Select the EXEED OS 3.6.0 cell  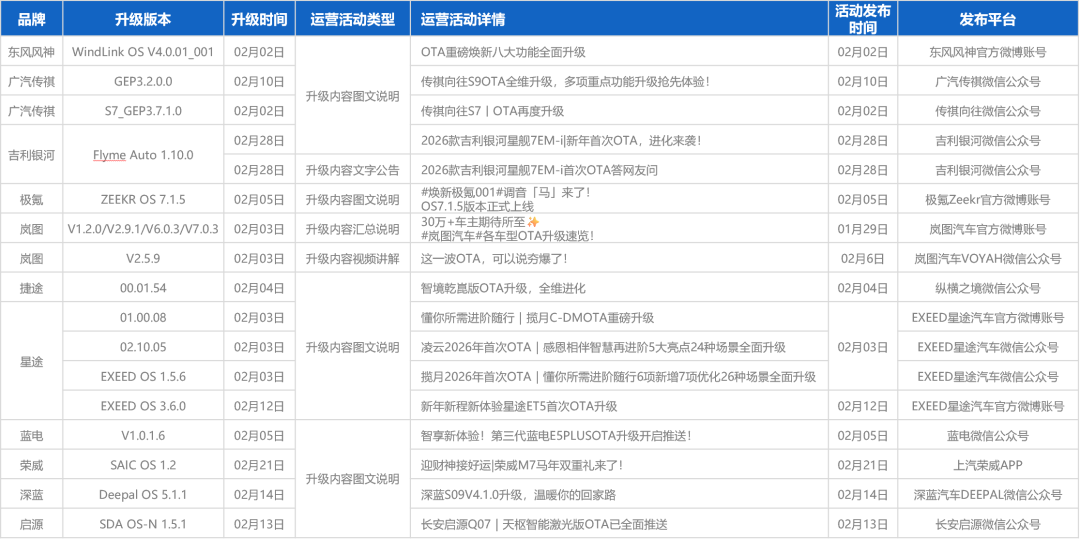pos(143,406)
